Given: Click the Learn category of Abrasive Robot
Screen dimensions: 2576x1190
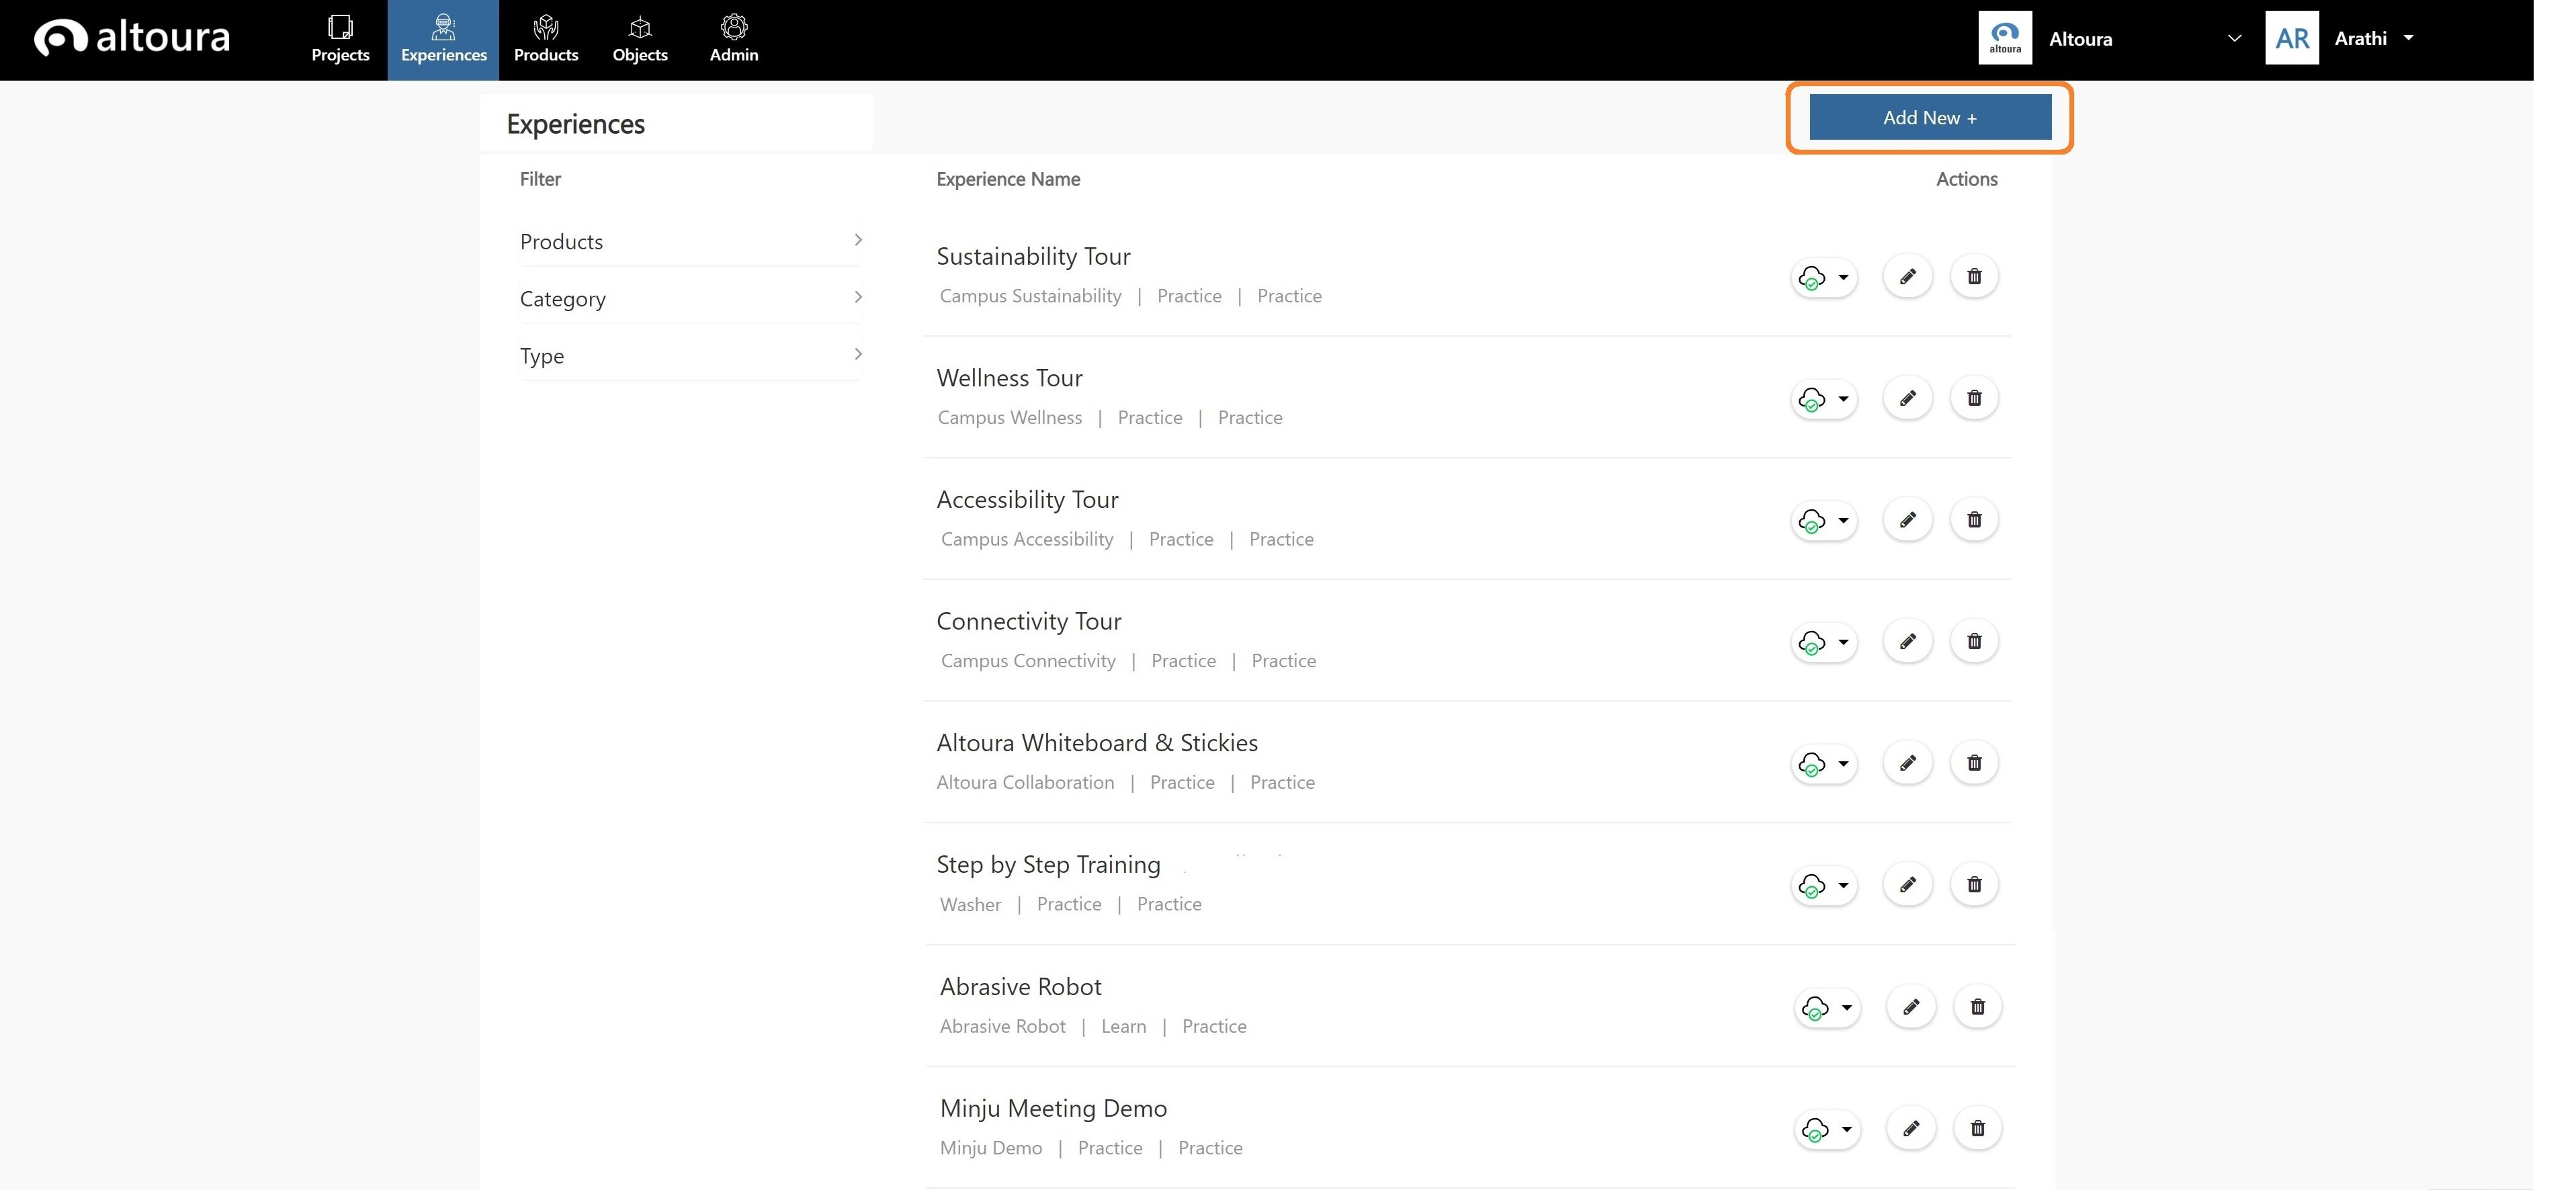Looking at the screenshot, I should tap(1123, 1026).
